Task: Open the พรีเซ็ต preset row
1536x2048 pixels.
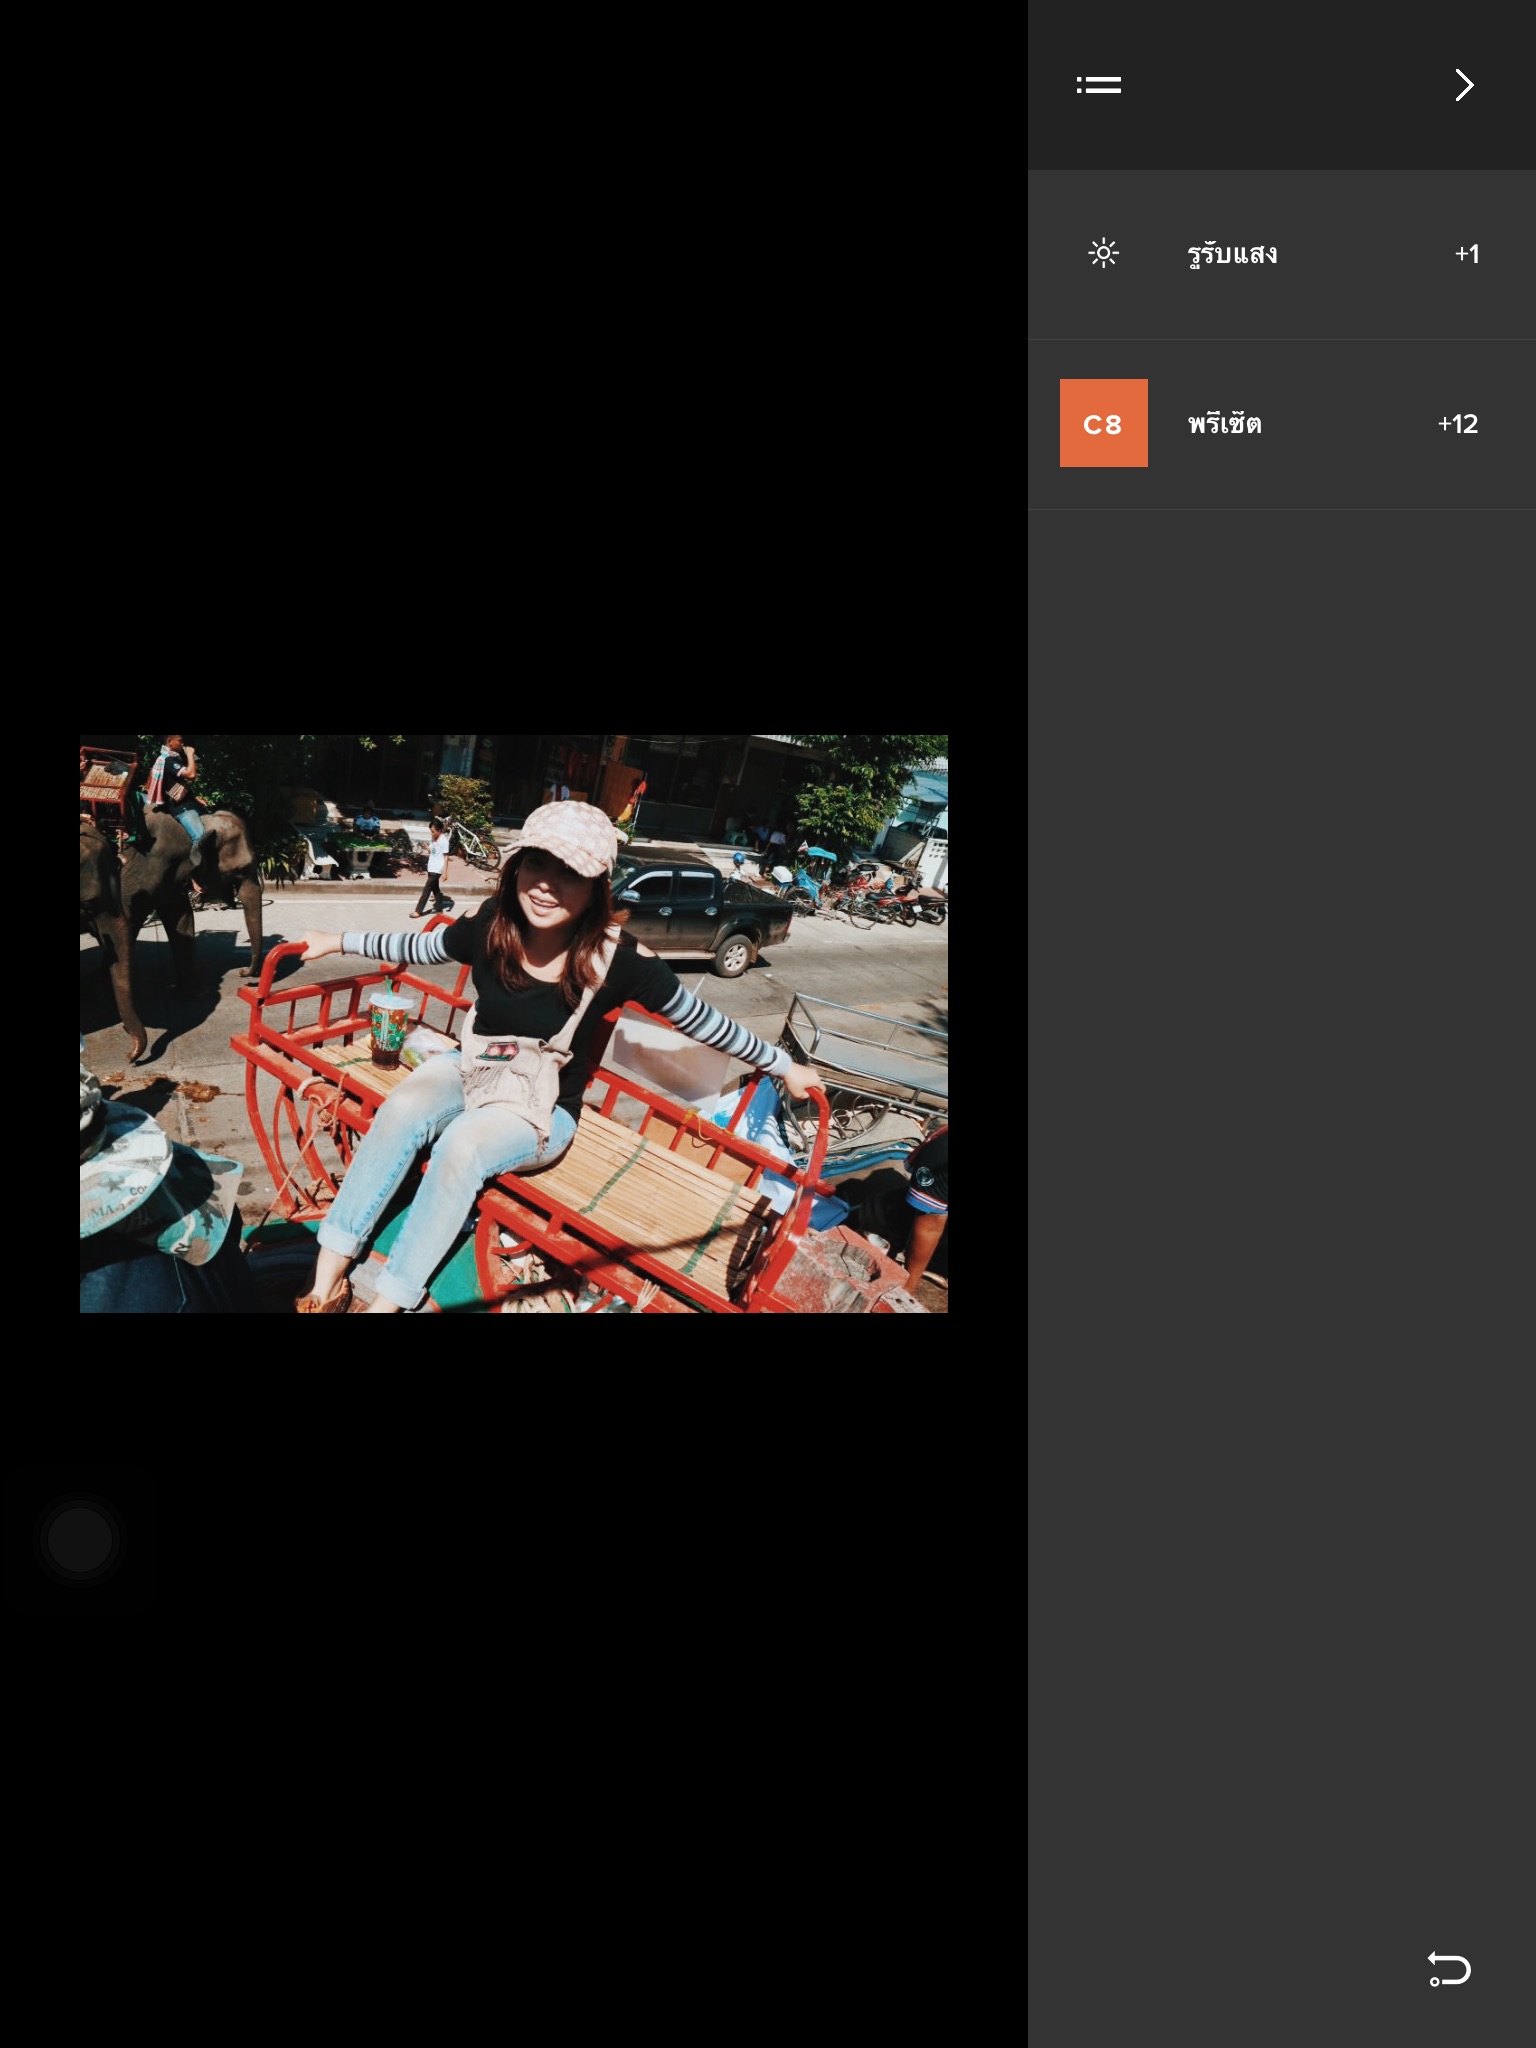Action: coord(1282,425)
